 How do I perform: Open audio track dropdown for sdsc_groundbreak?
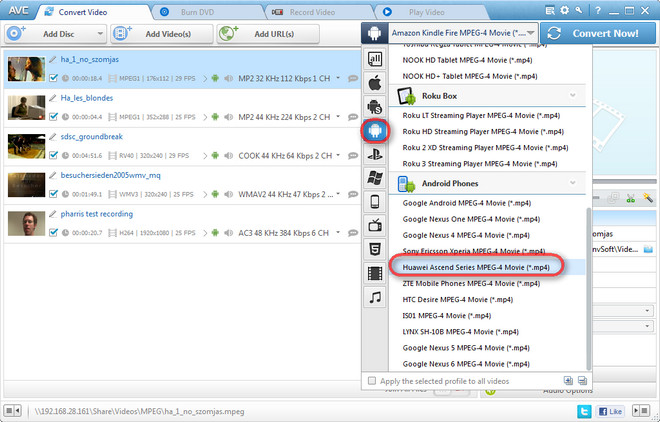[338, 155]
